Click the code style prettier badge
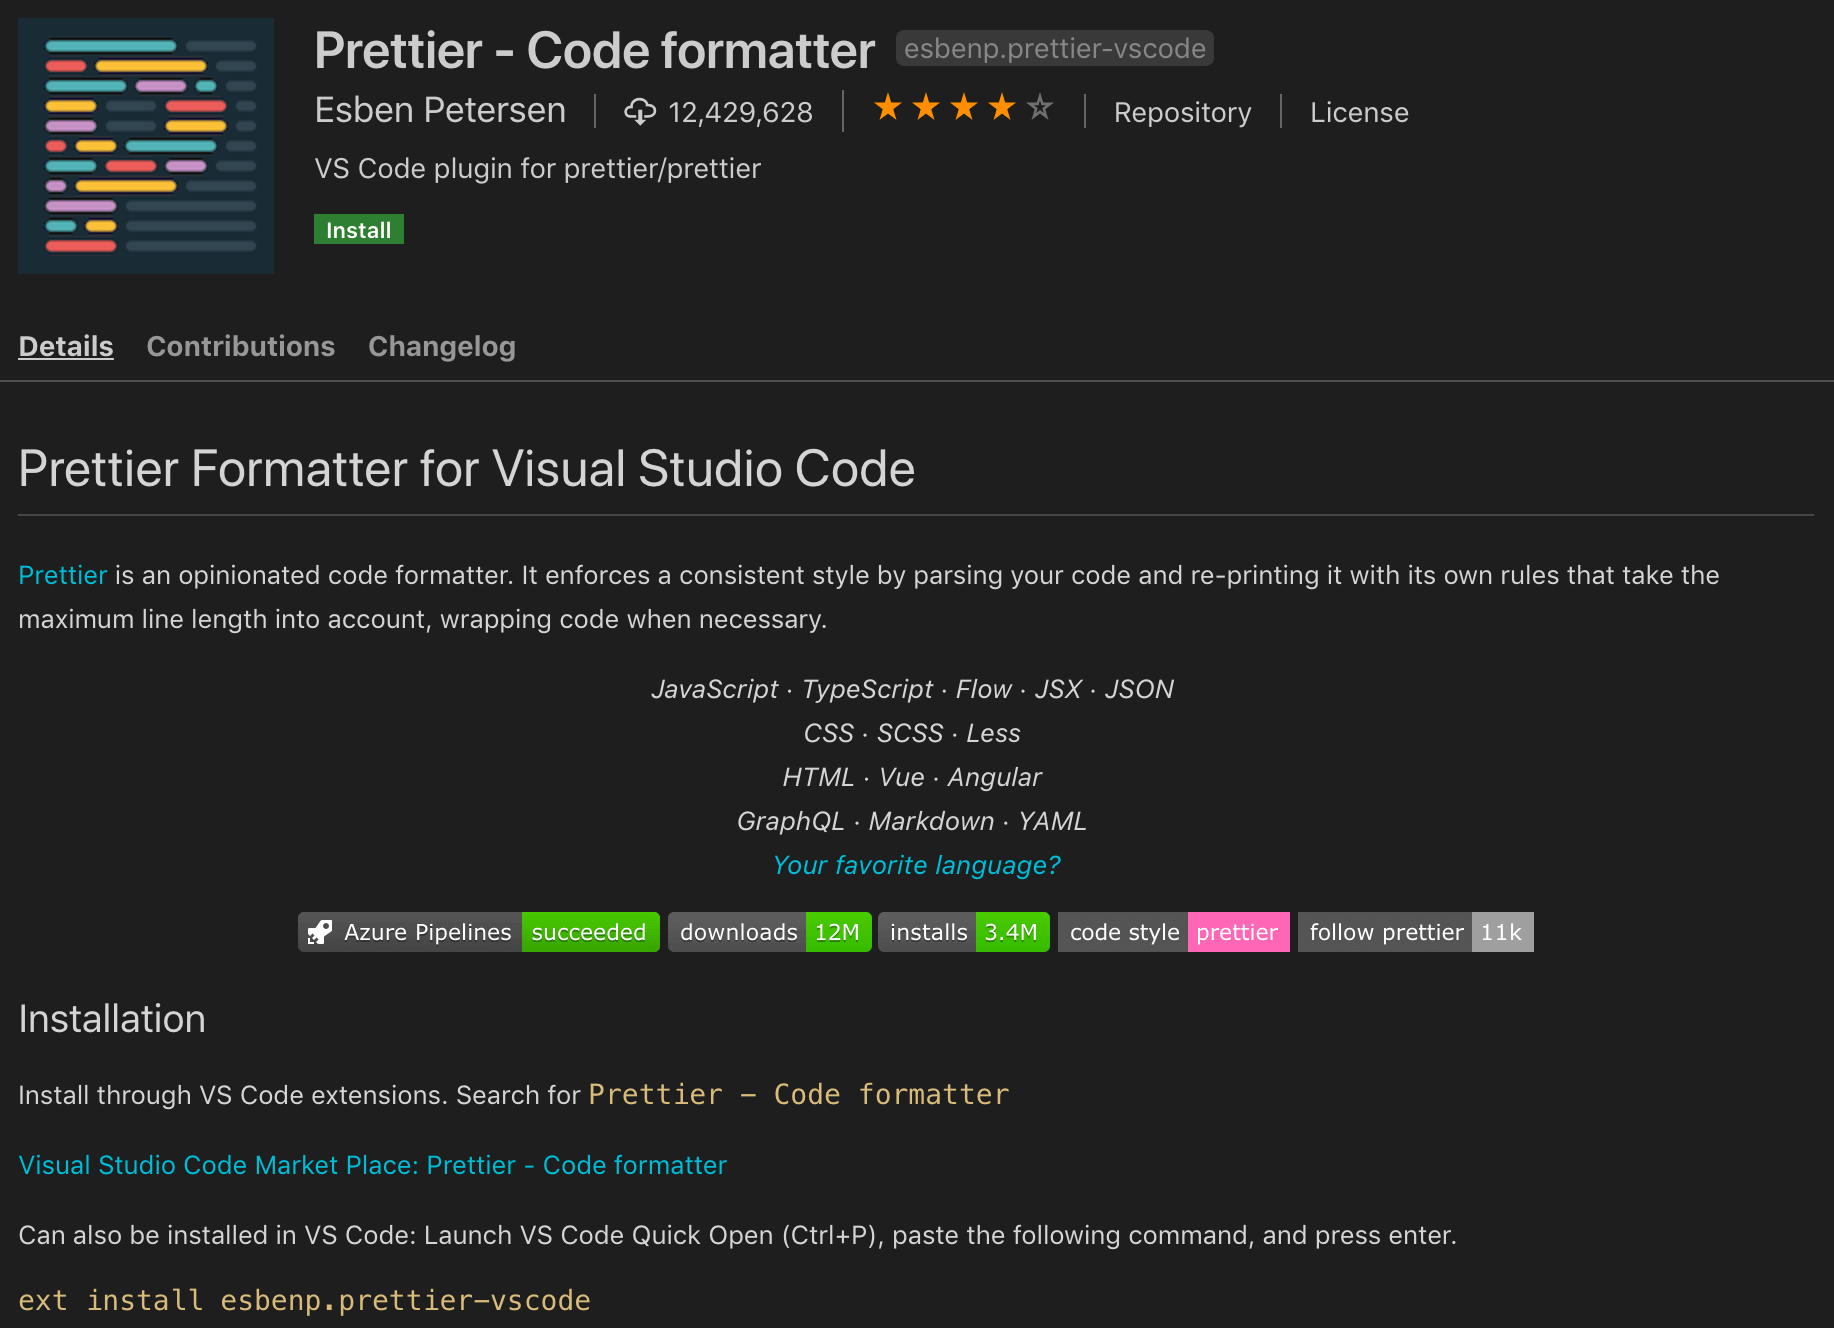Image resolution: width=1834 pixels, height=1328 pixels. click(x=1174, y=932)
